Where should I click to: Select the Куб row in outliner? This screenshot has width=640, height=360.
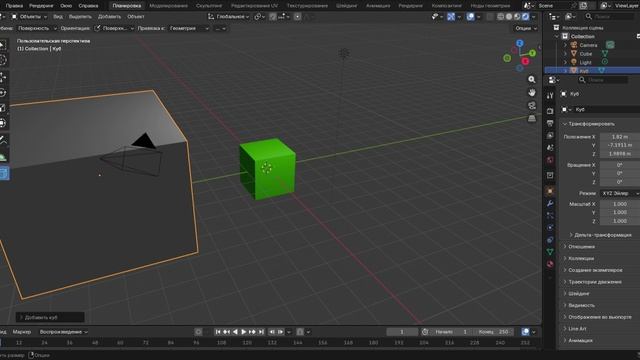592,71
